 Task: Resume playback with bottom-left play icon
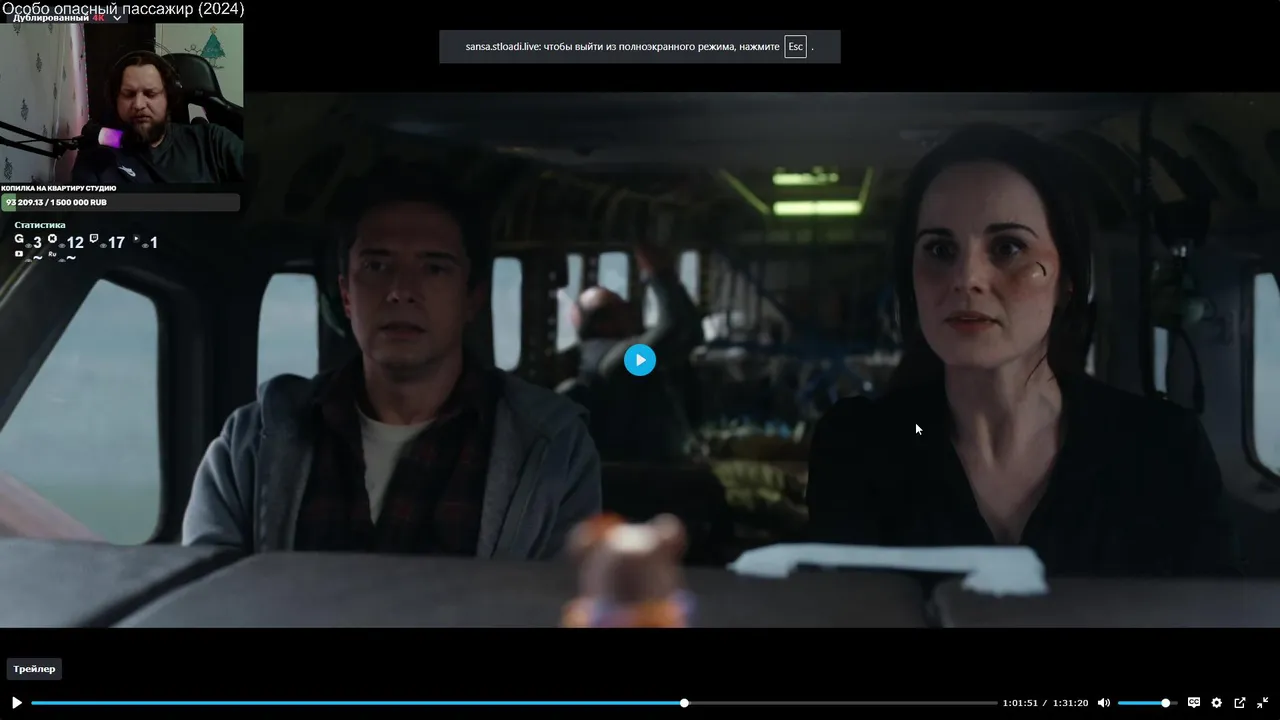pos(16,703)
